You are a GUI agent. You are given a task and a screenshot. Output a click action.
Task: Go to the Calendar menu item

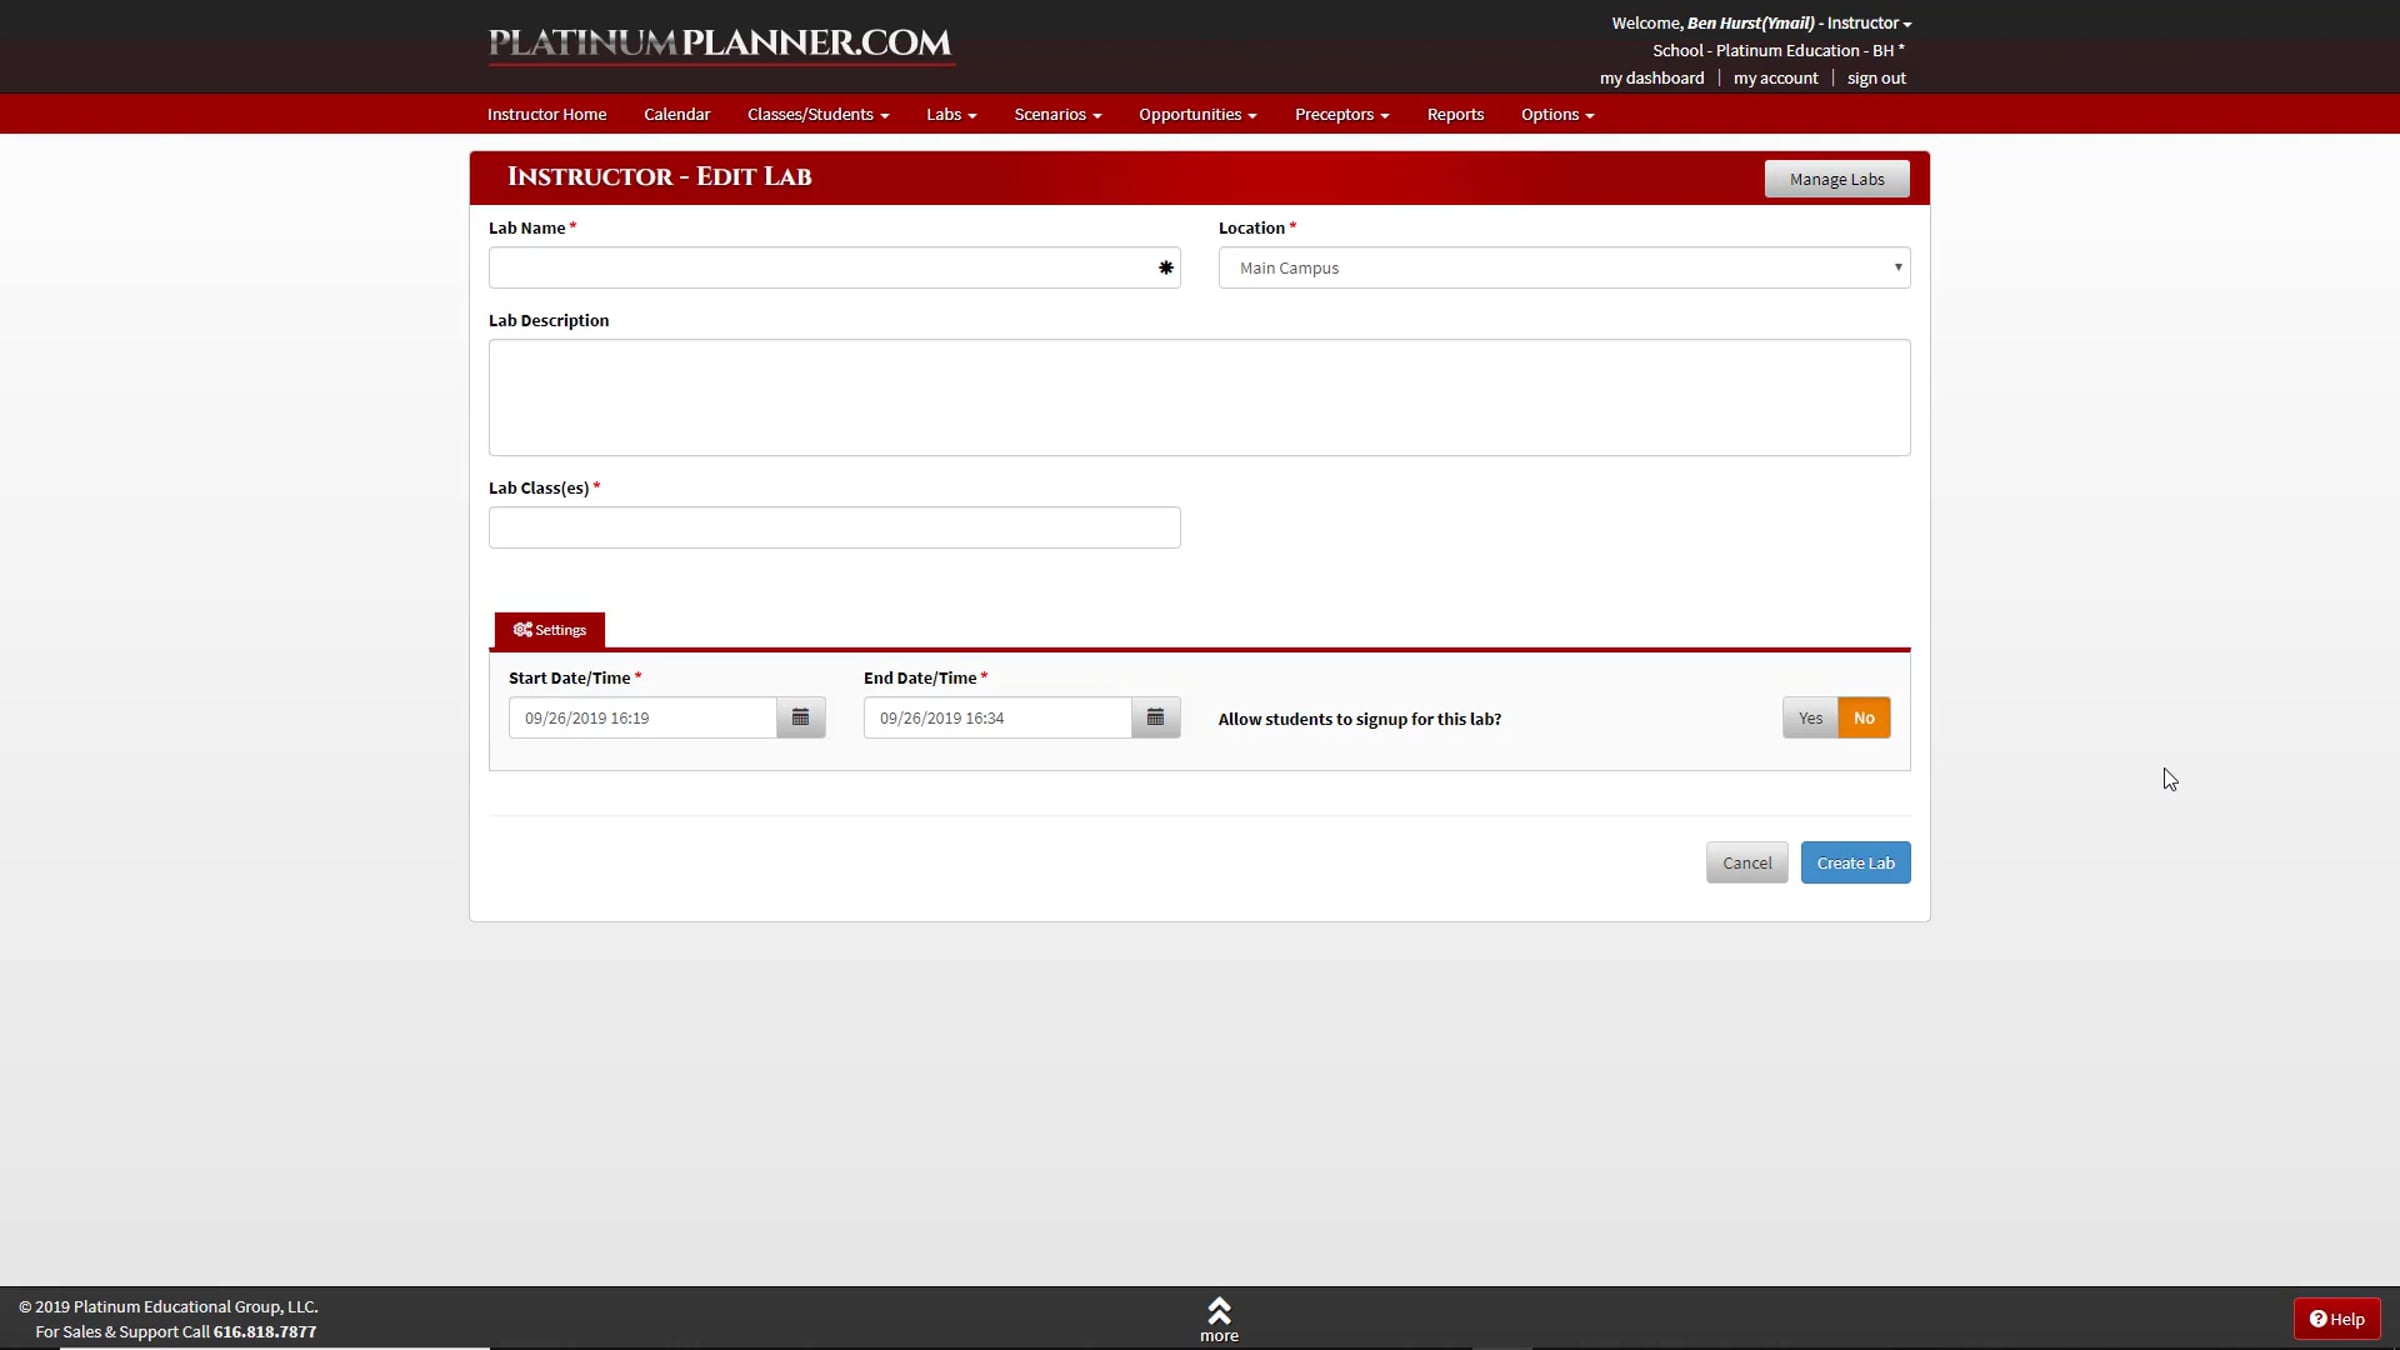pos(676,114)
